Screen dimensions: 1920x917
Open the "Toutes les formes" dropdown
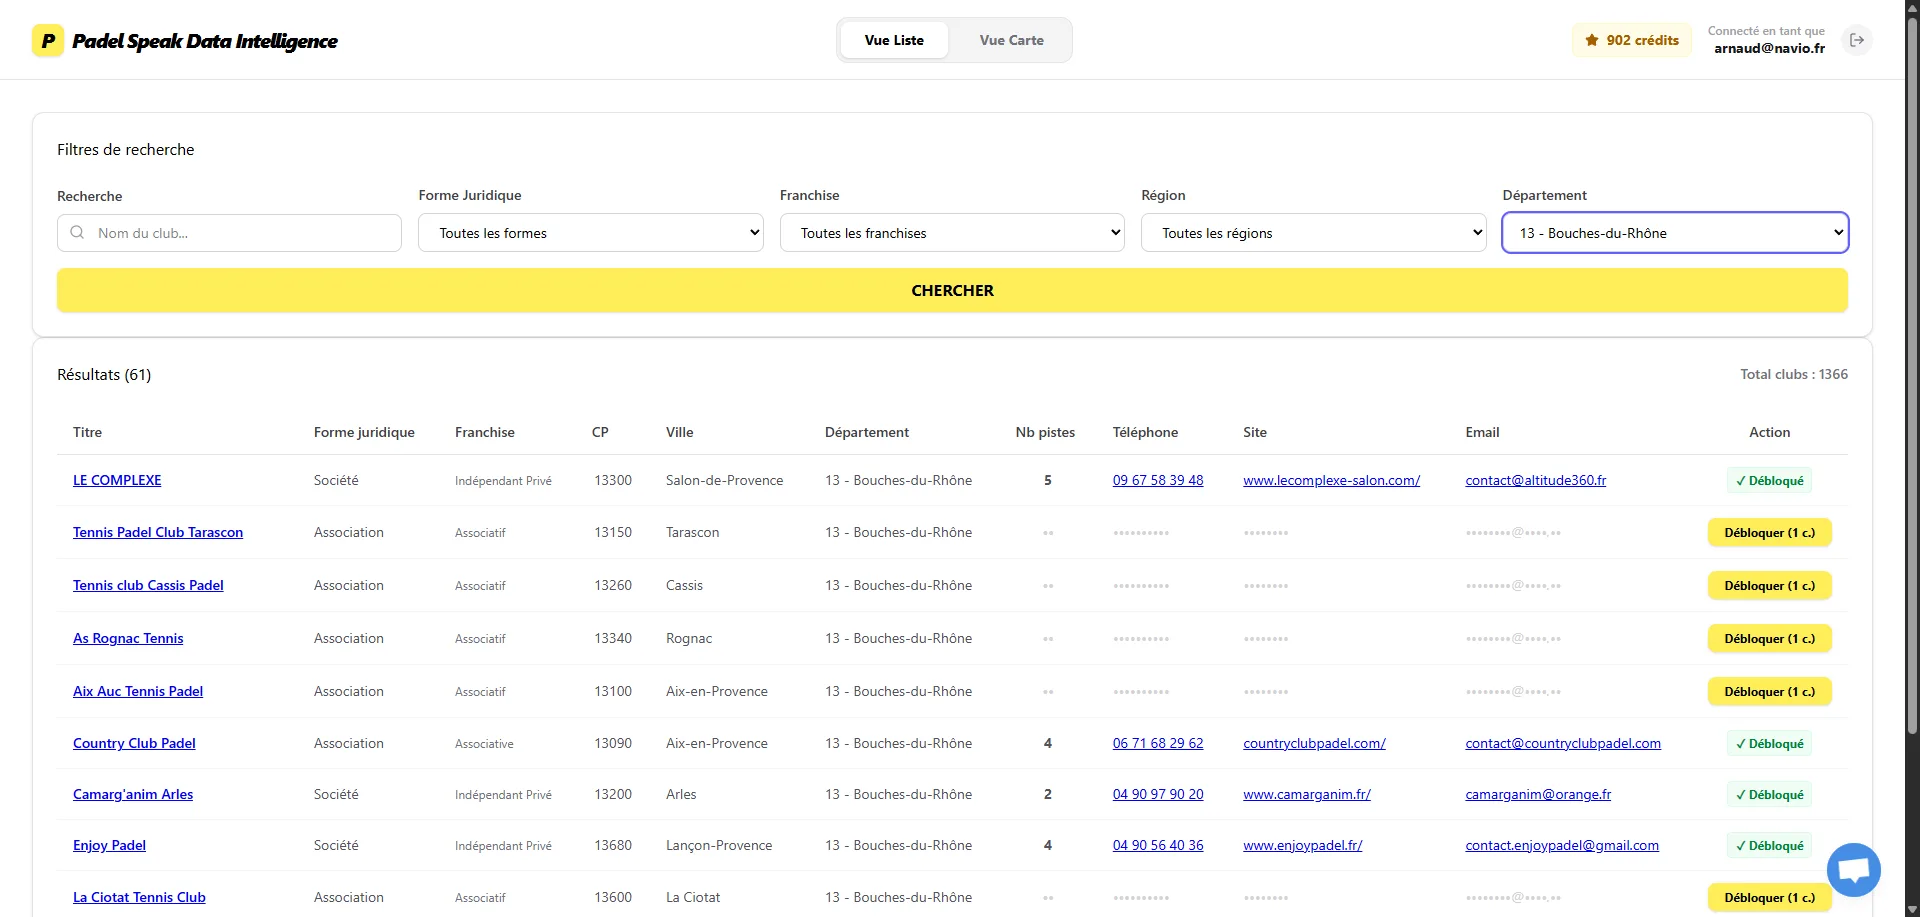pos(590,232)
